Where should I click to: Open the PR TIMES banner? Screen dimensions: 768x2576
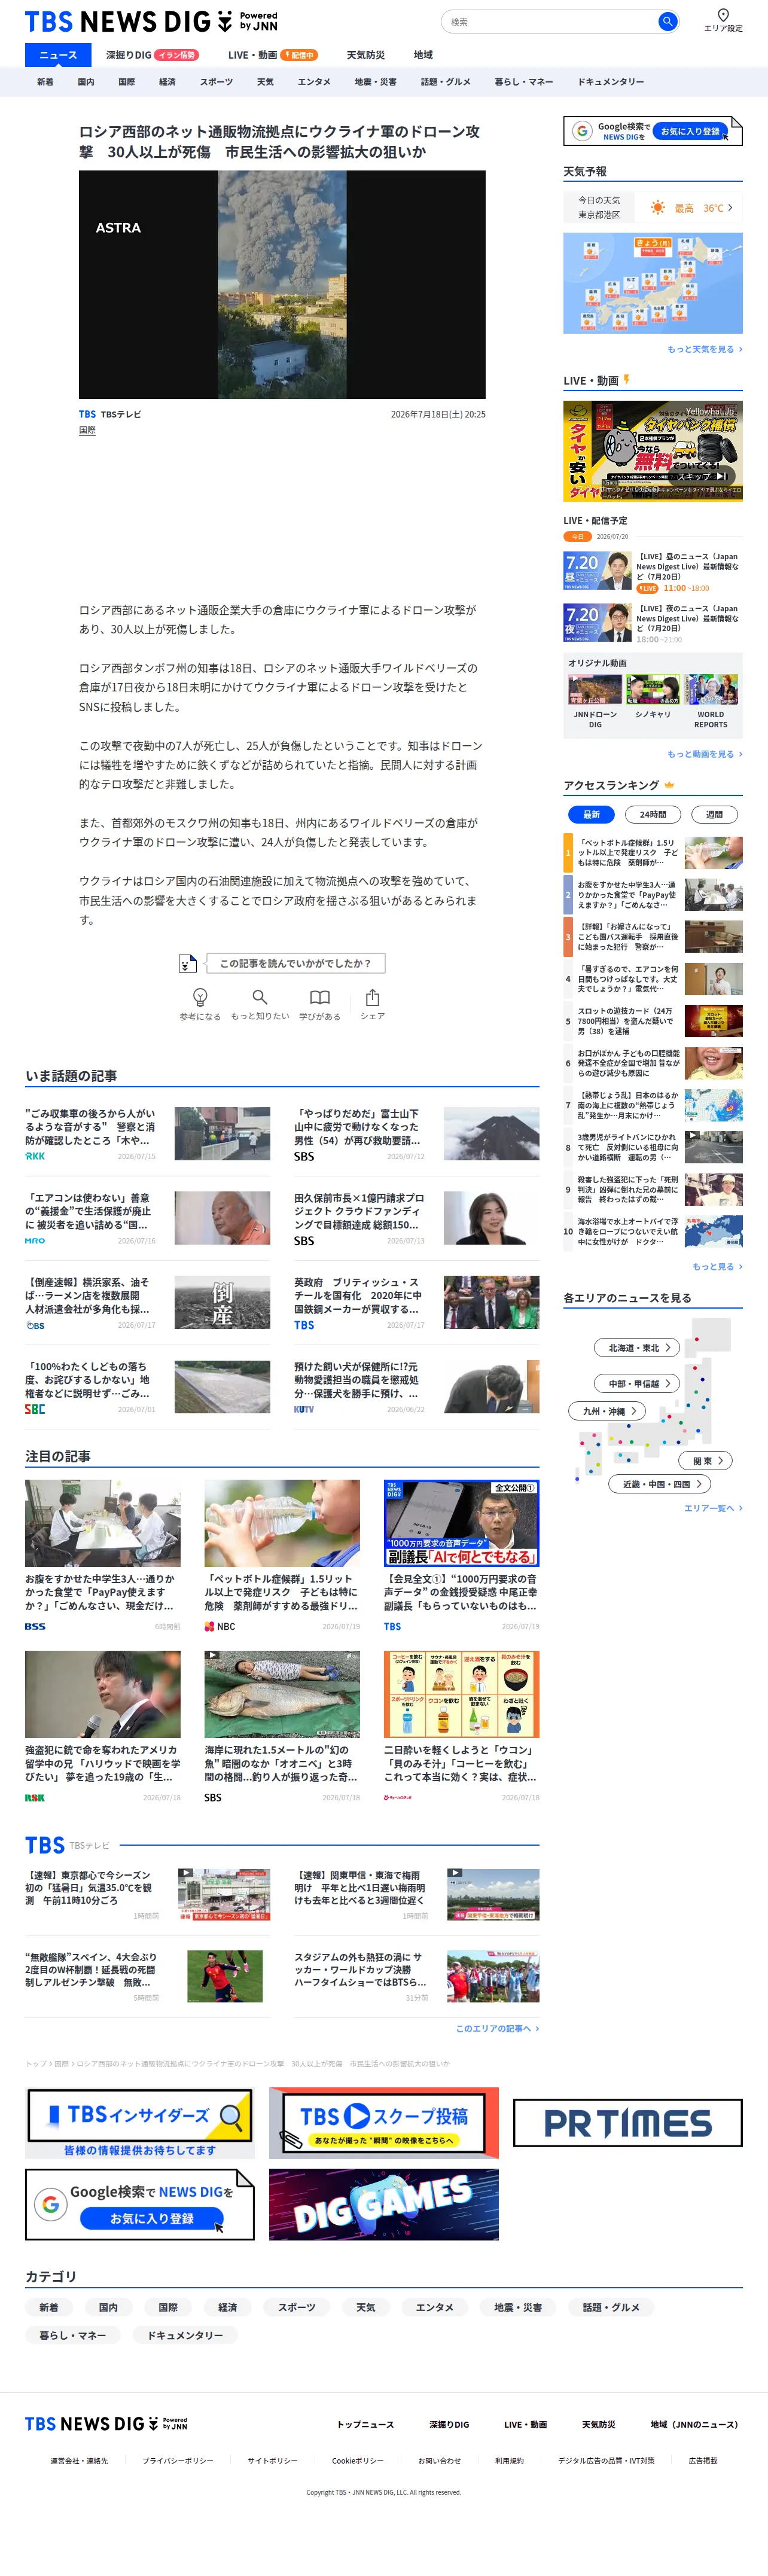[628, 2122]
